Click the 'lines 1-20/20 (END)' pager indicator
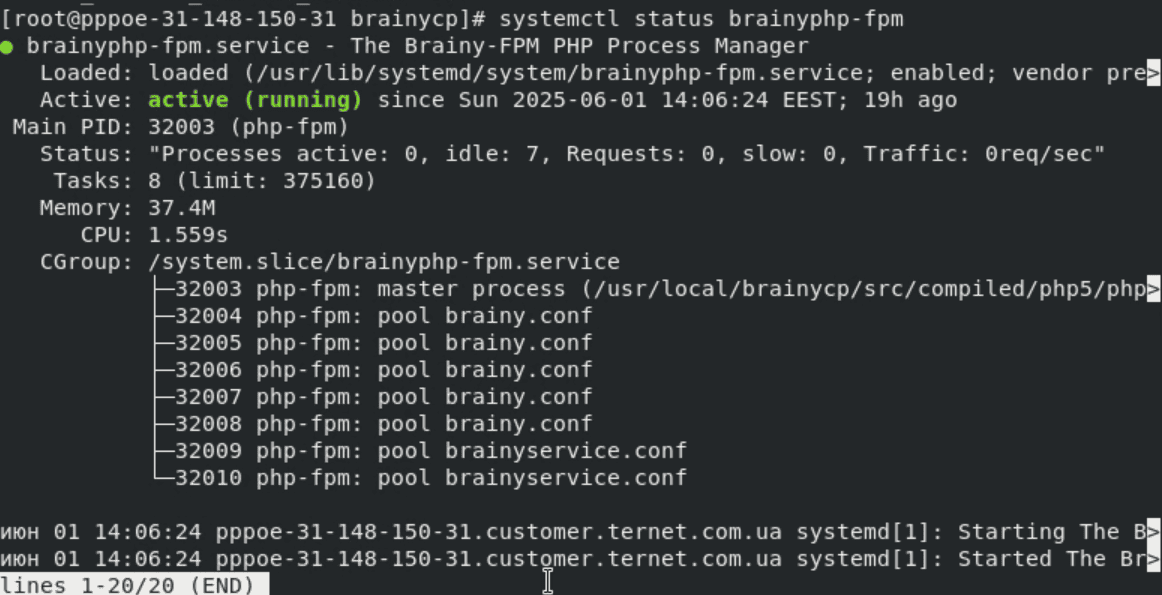Image resolution: width=1162 pixels, height=595 pixels. 128,585
